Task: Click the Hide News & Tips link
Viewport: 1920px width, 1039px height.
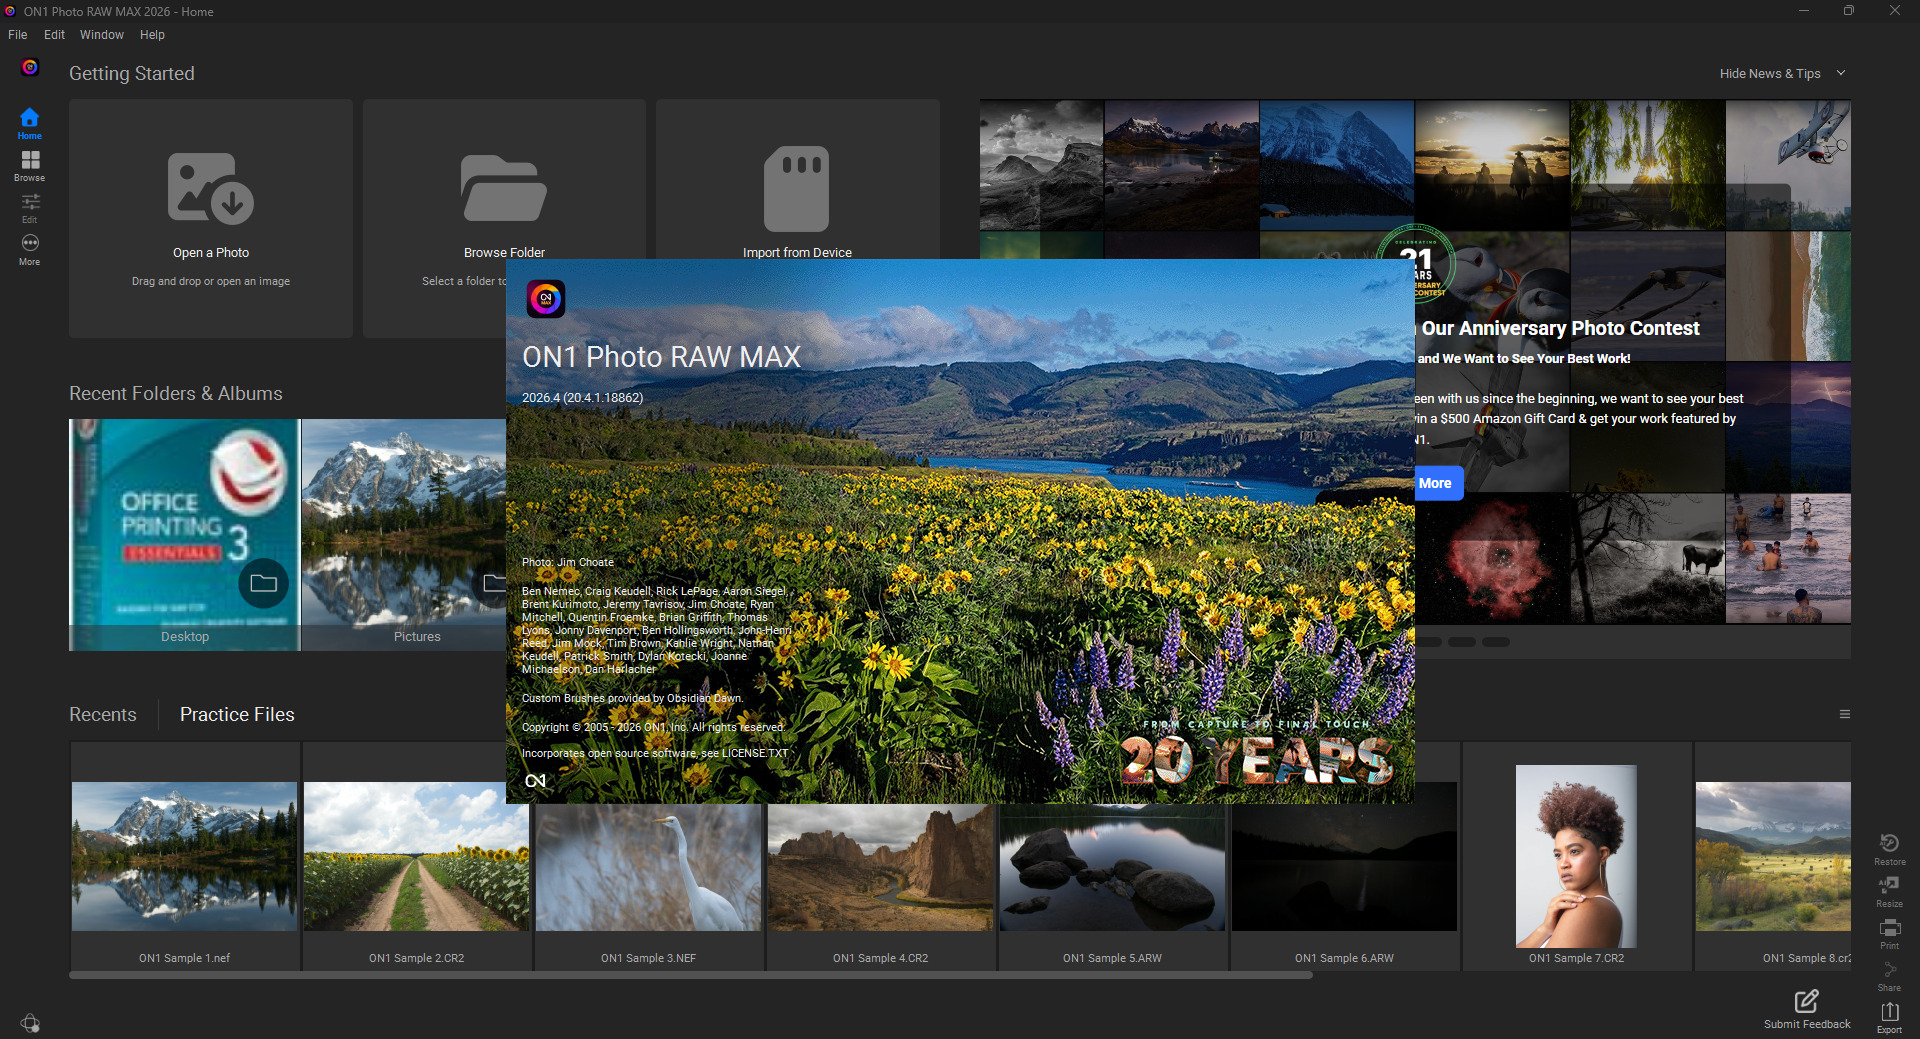Action: [x=1770, y=73]
